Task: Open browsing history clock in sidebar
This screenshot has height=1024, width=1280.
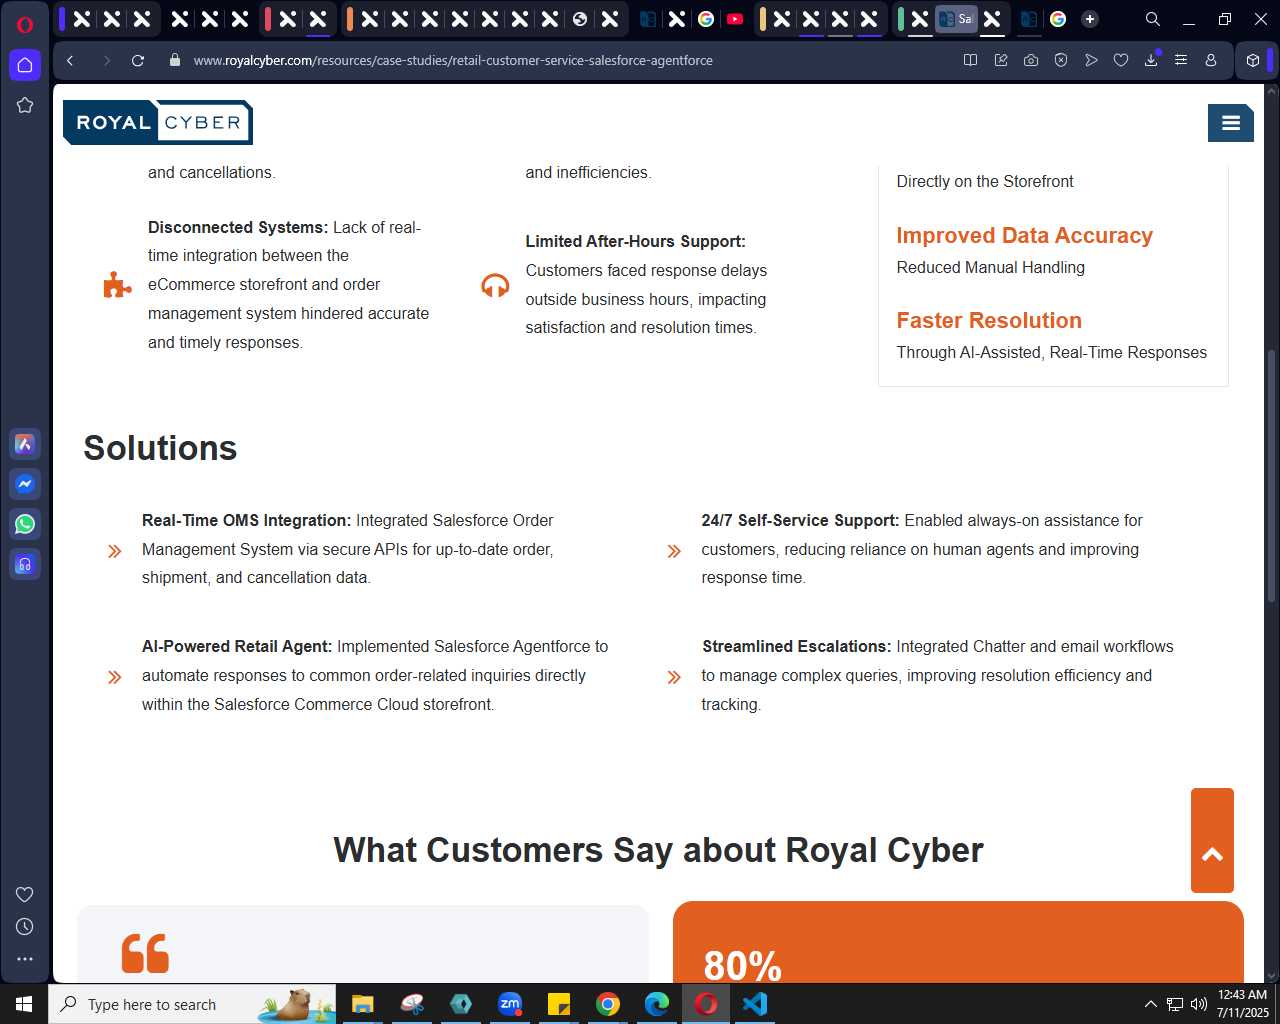Action: pyautogui.click(x=25, y=927)
